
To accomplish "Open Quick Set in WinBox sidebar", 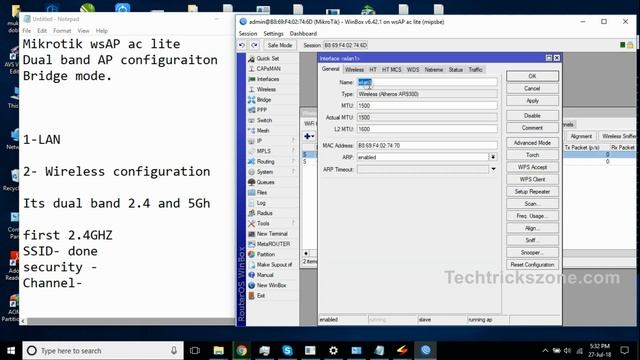I will pos(267,58).
